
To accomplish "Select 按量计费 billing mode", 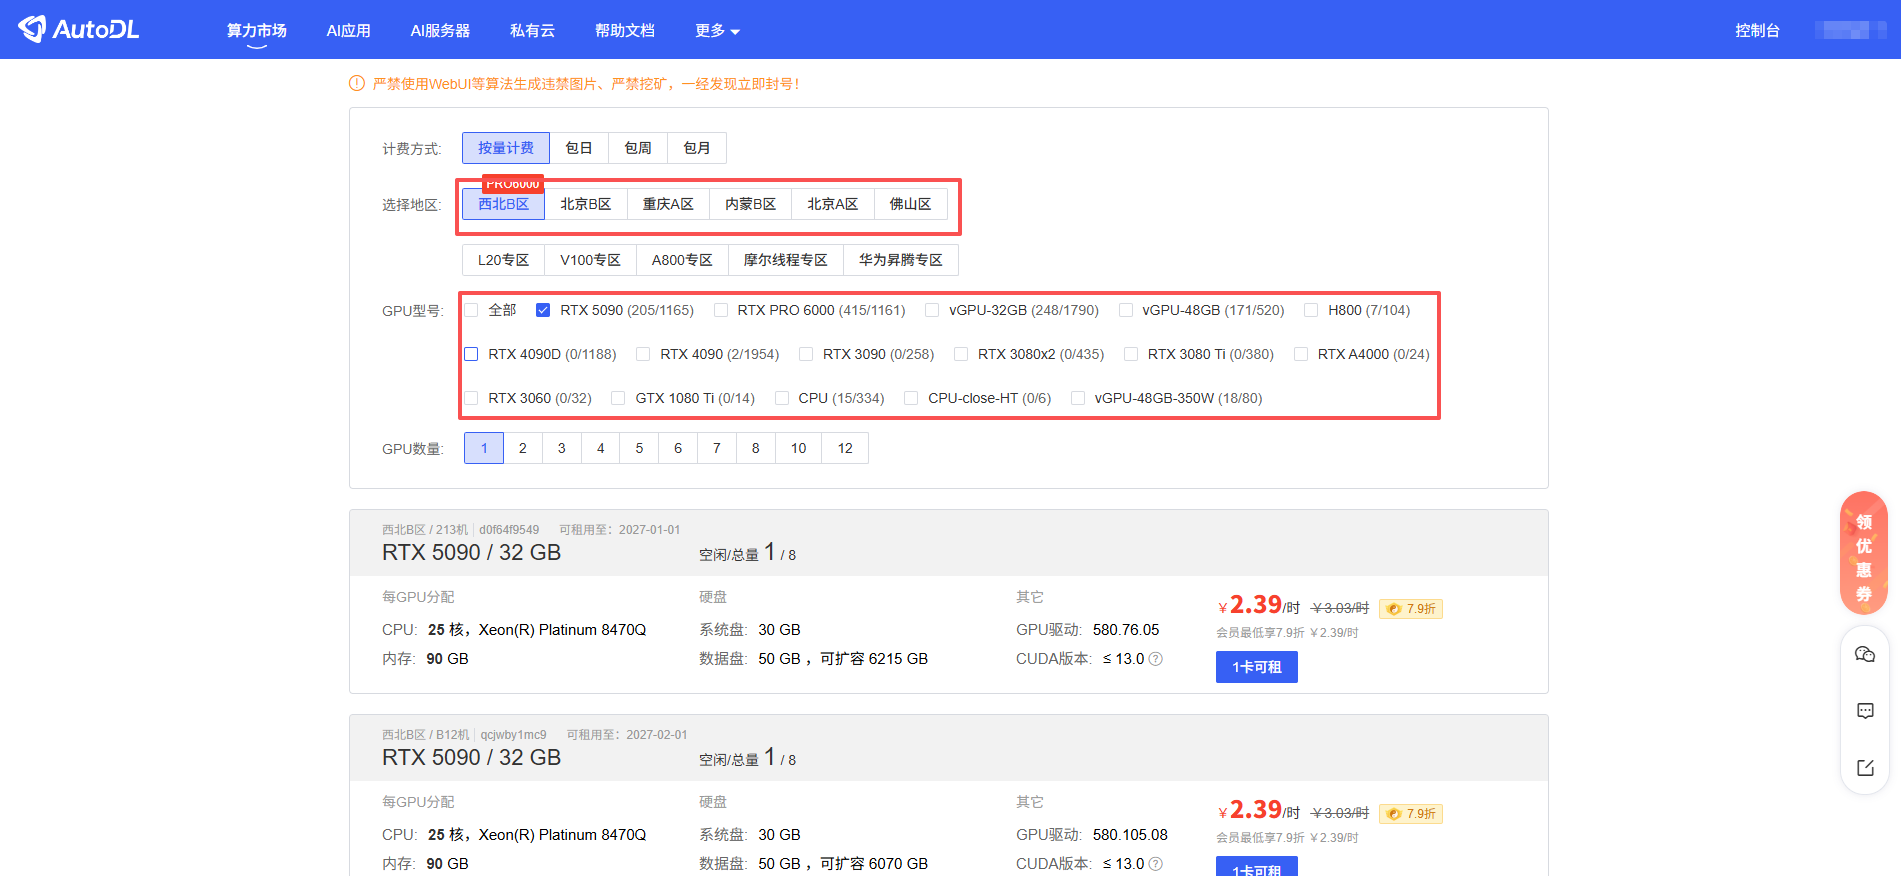I will point(506,148).
